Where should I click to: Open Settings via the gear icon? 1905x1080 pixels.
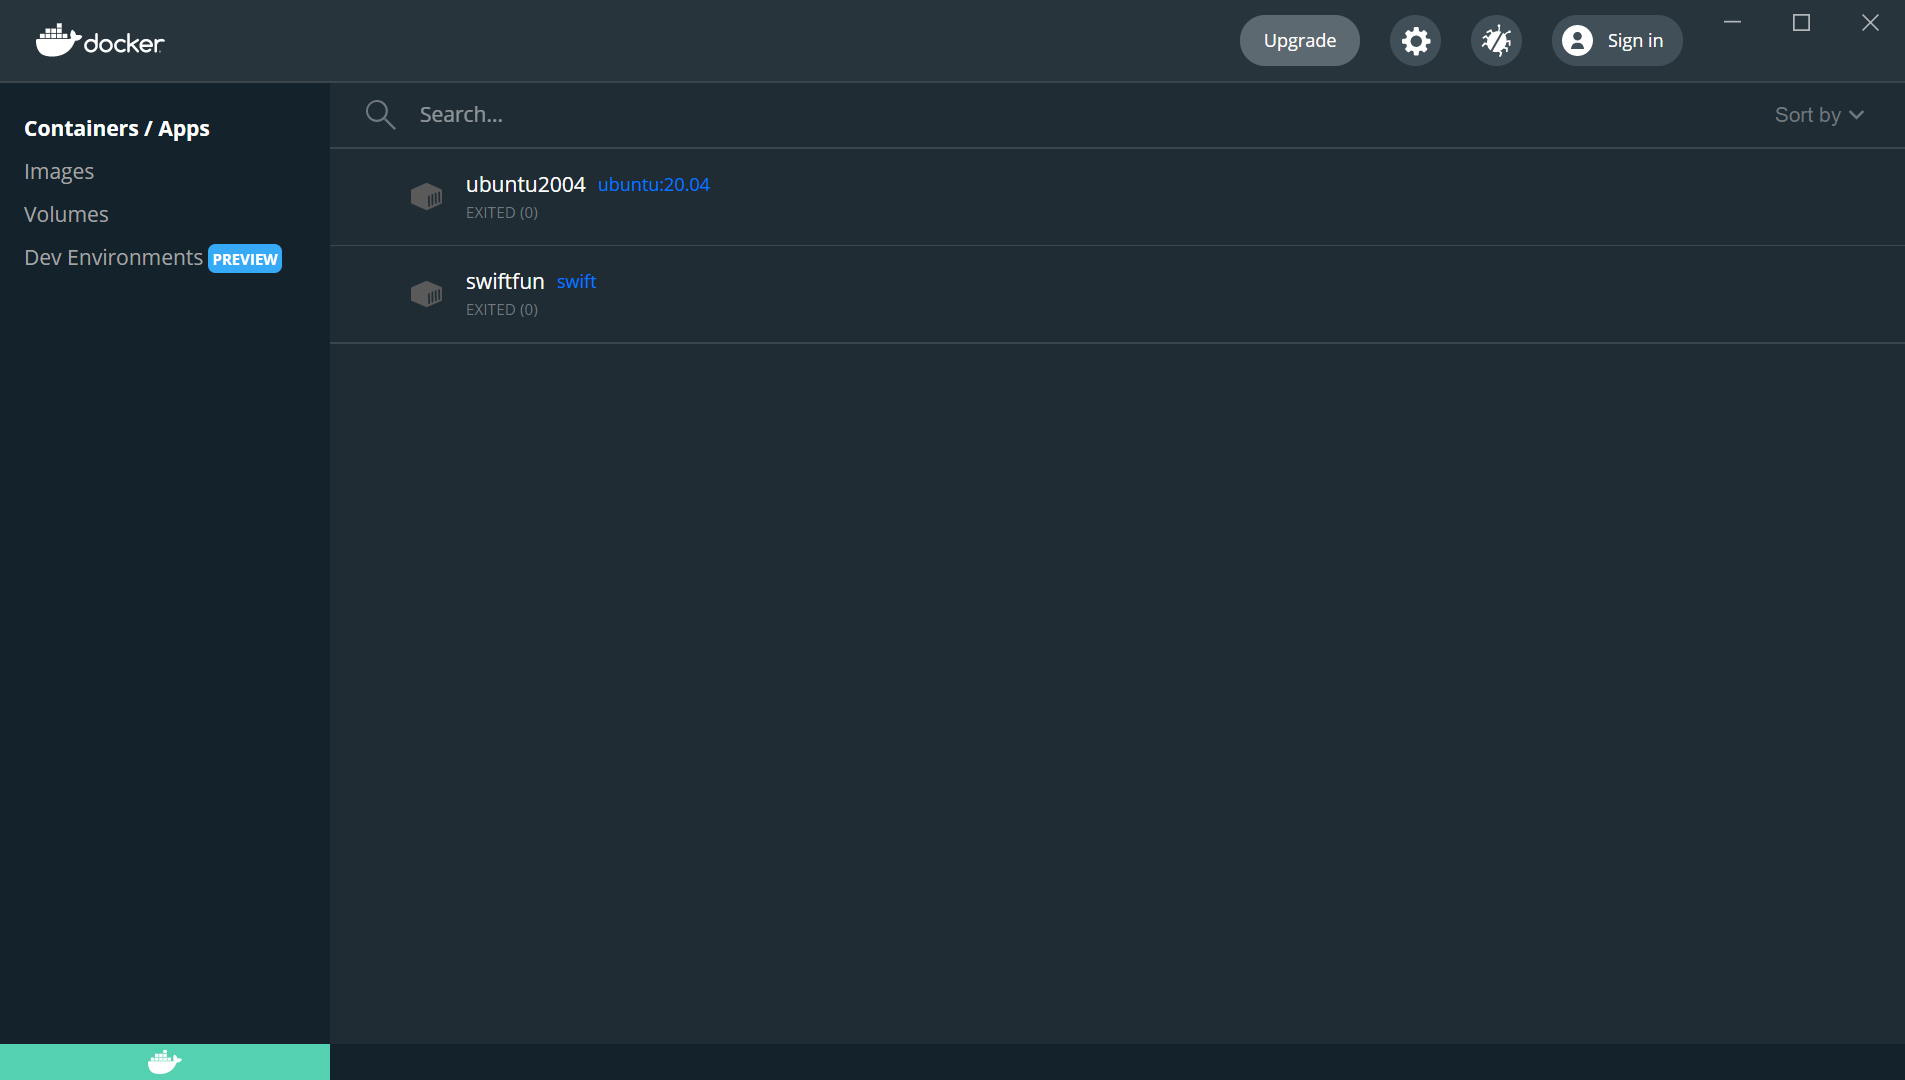pos(1415,41)
